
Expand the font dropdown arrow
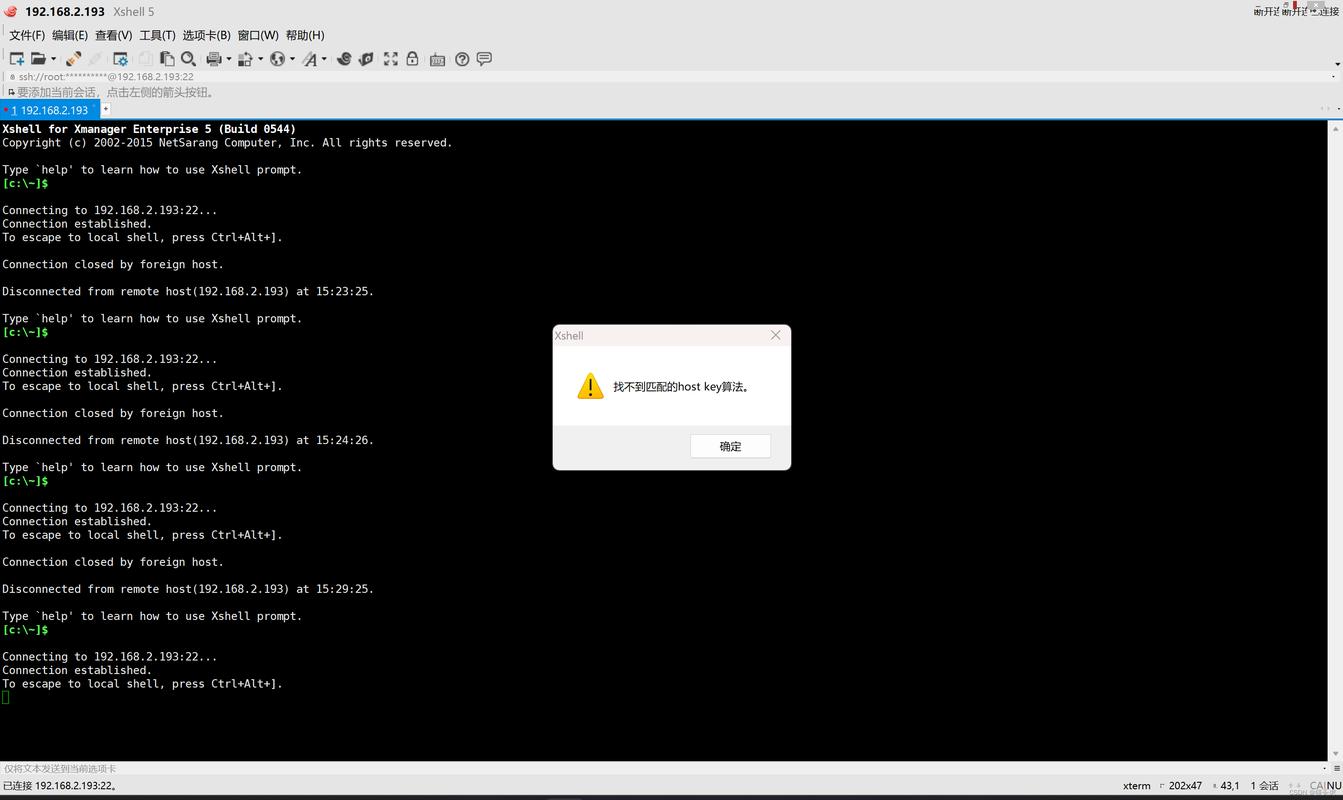tap(324, 59)
